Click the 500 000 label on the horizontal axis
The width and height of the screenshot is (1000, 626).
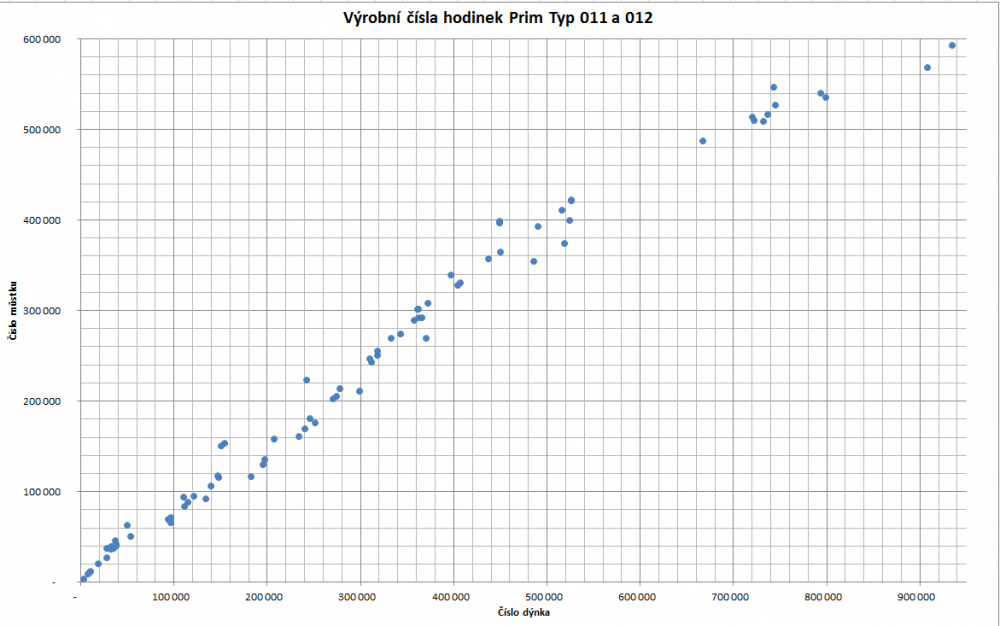pos(546,597)
